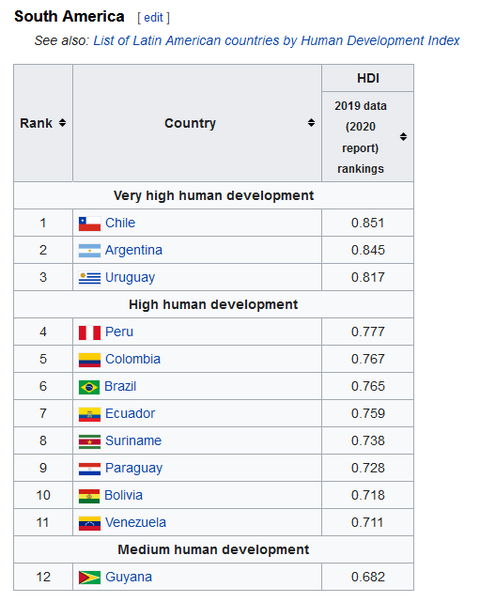
Task: Open List of Latin American countries by HDI
Action: (x=276, y=40)
